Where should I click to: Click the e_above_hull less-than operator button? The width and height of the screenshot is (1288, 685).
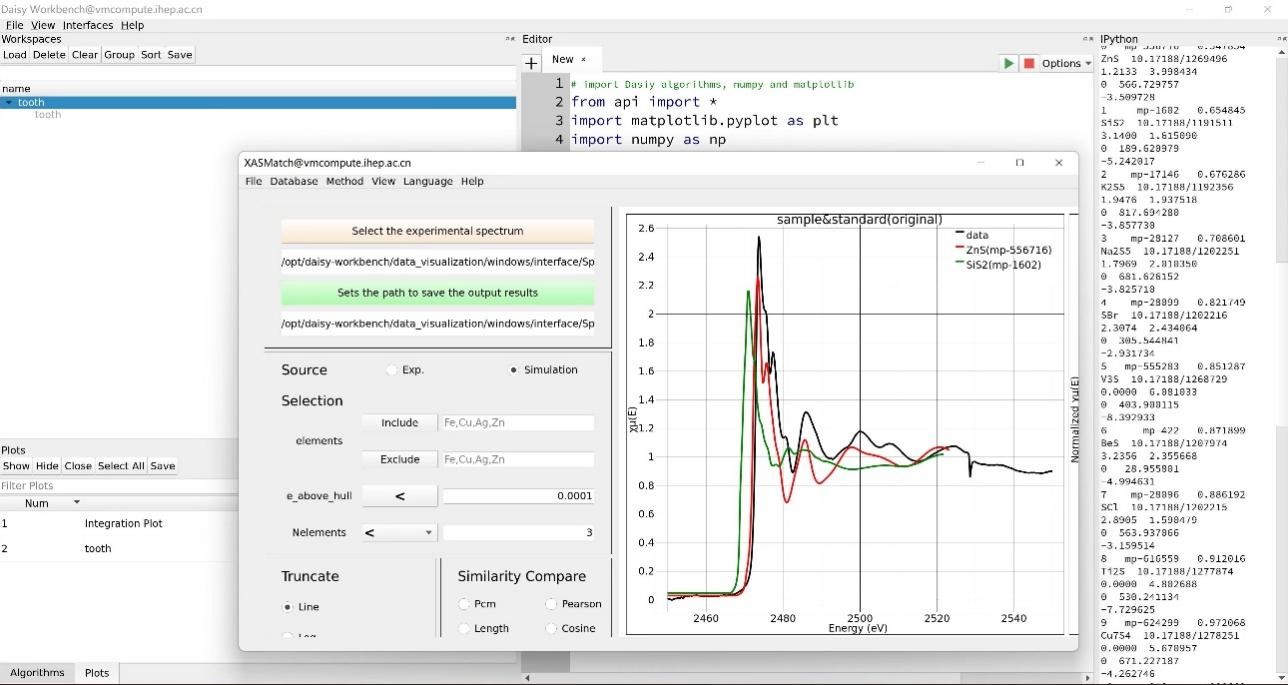coord(399,496)
